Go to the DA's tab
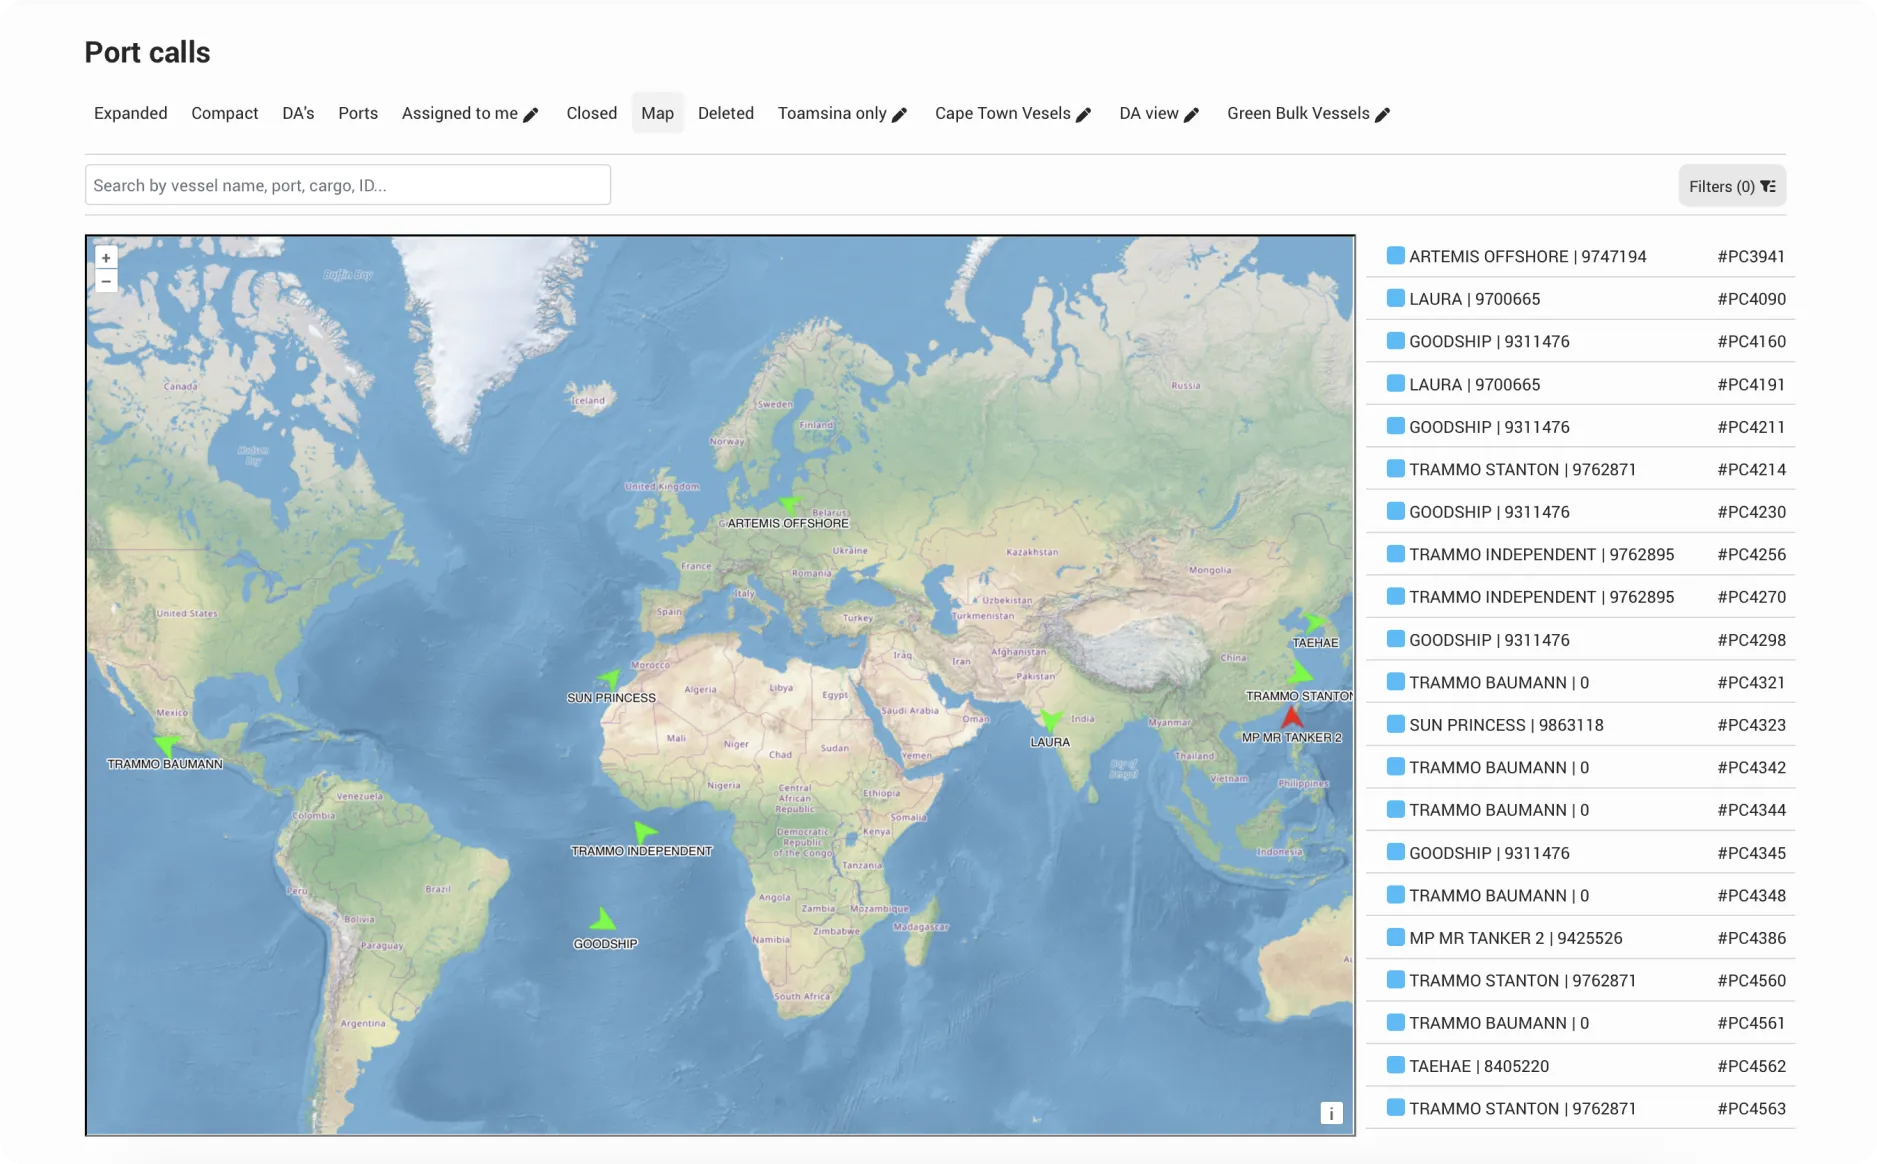The image size is (1877, 1164). tap(298, 113)
